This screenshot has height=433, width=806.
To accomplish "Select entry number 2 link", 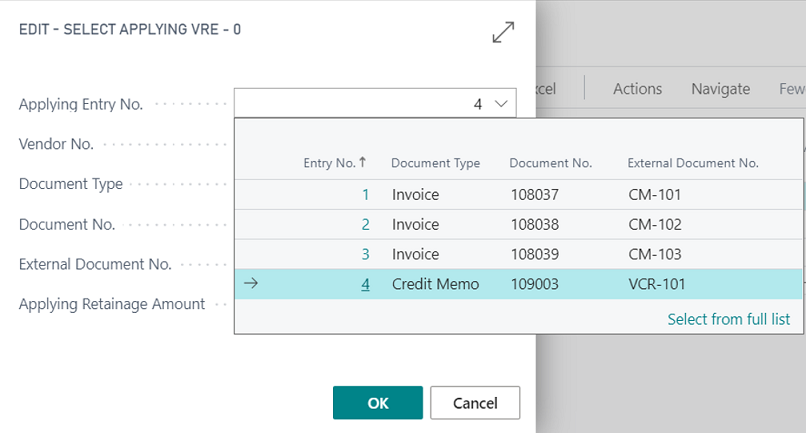I will [x=365, y=225].
